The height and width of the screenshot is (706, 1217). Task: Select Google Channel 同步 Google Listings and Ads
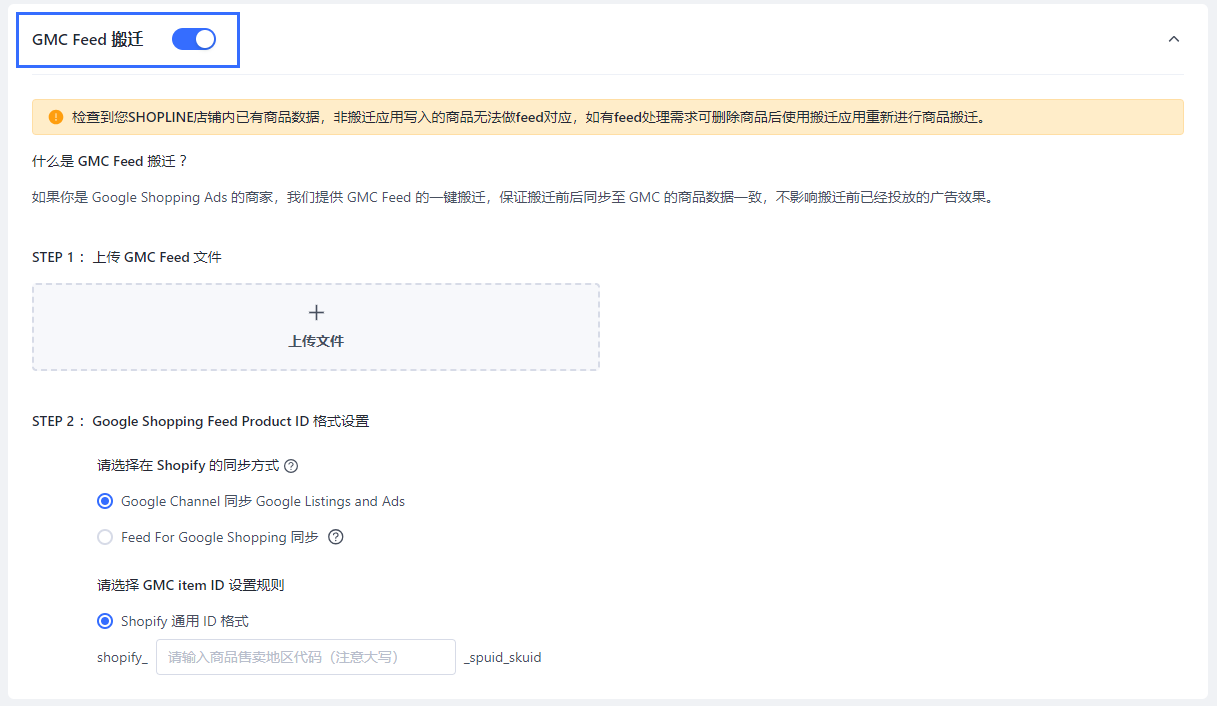click(x=105, y=501)
